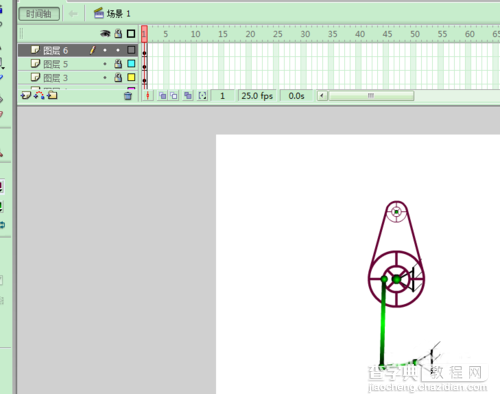Enable onion skin
This screenshot has width=500, height=394.
pyautogui.click(x=162, y=96)
